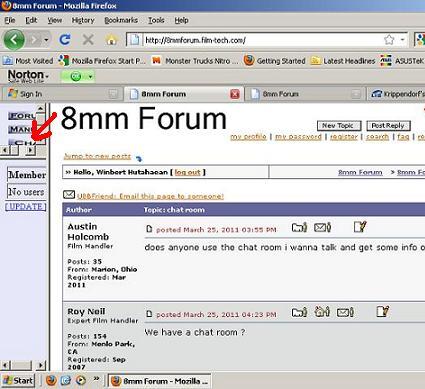Go back with the green back arrow
Image resolution: width=425 pixels, height=389 pixels.
tap(14, 40)
